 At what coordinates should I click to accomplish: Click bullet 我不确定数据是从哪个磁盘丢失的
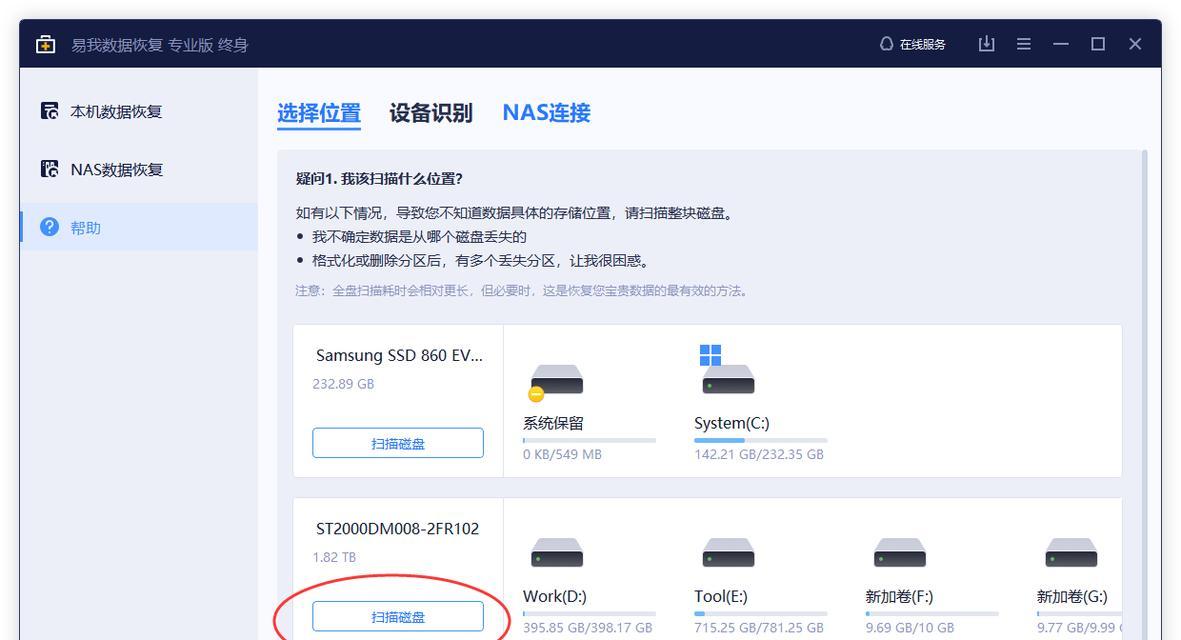[420, 237]
